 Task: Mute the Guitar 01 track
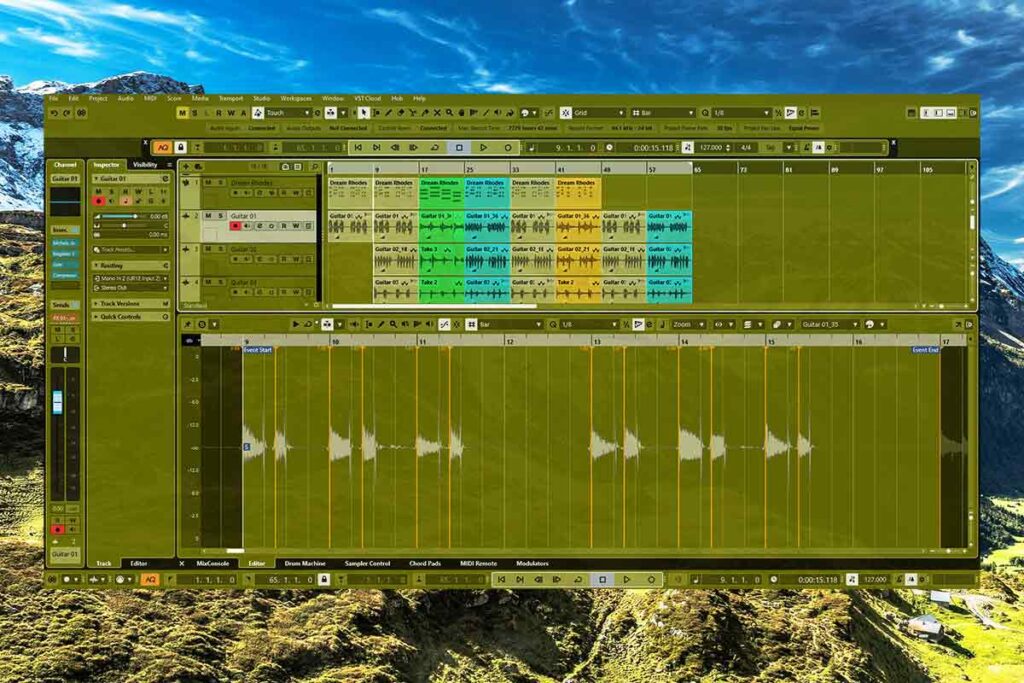pyautogui.click(x=208, y=215)
